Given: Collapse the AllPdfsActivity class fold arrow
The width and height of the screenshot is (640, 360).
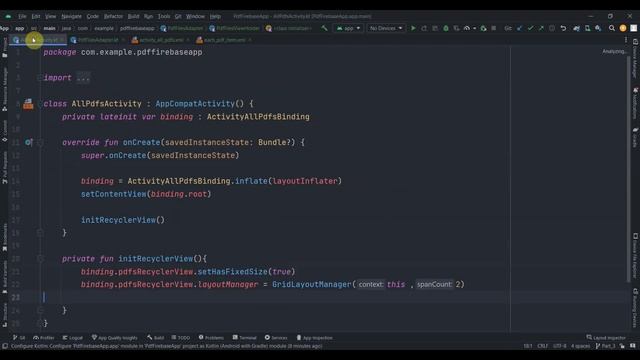Looking at the screenshot, I should [40, 104].
